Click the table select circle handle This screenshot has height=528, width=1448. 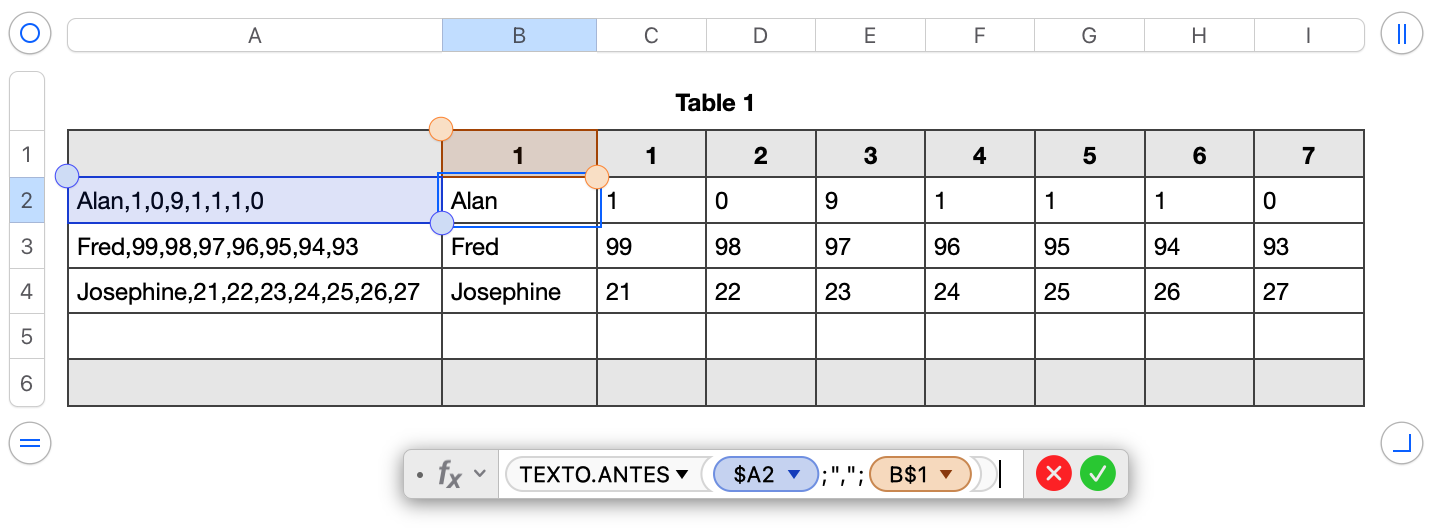[x=30, y=34]
